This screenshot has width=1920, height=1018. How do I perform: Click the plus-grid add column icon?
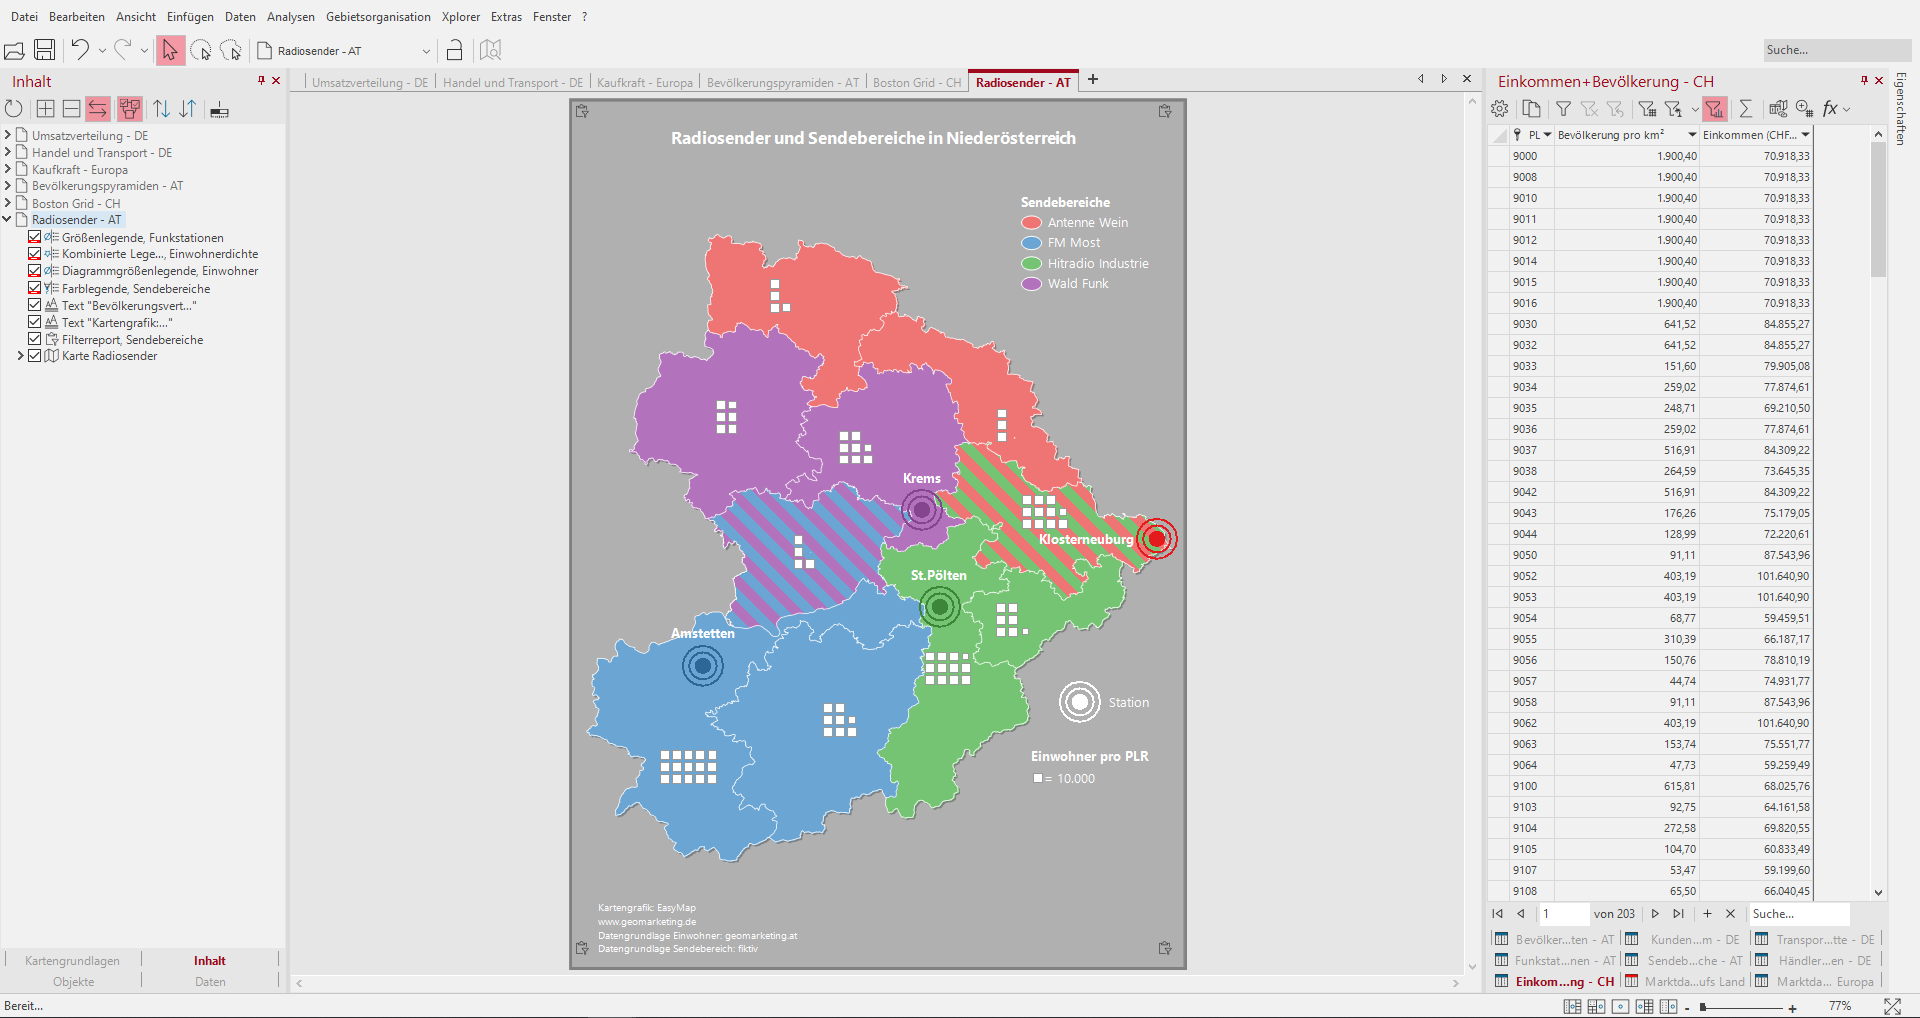pos(1804,109)
